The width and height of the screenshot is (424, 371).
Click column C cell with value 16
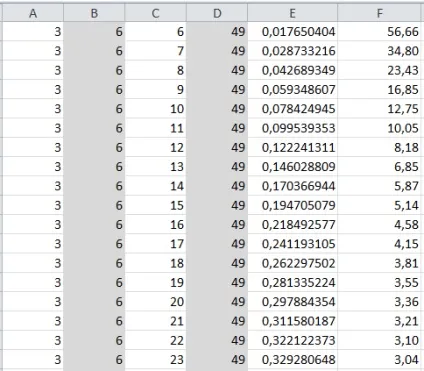click(x=156, y=225)
